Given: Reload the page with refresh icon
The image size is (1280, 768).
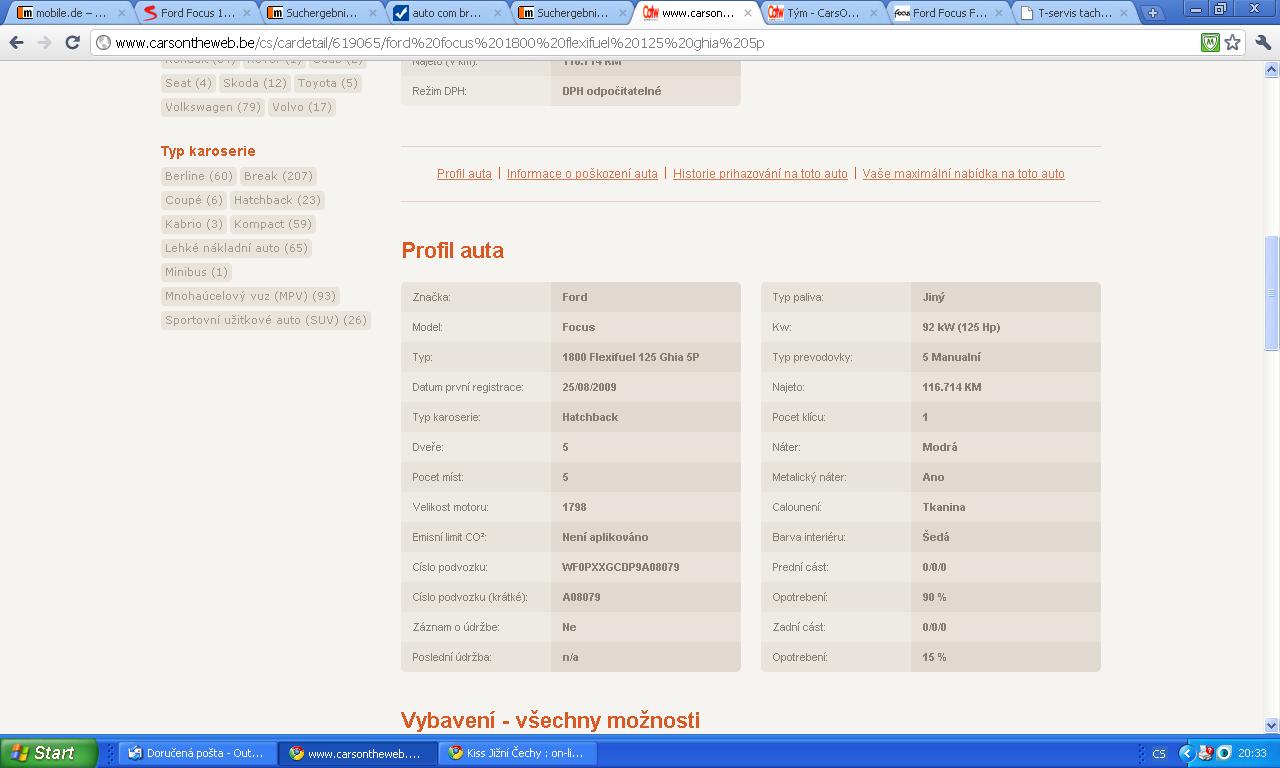Looking at the screenshot, I should (72, 43).
